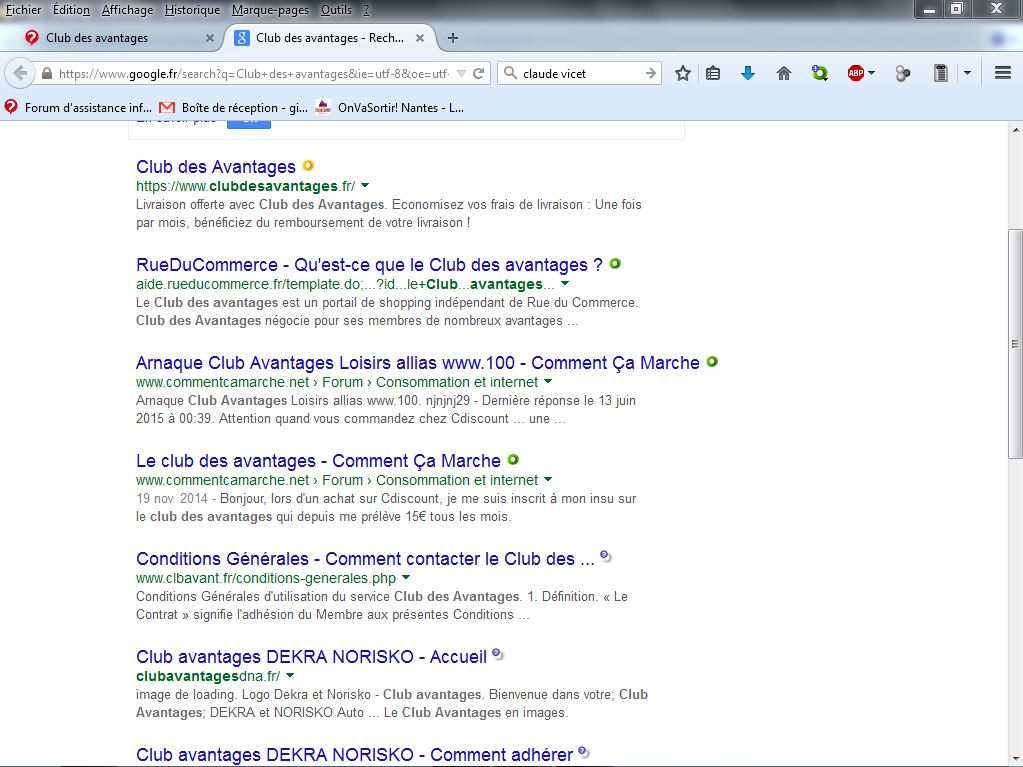Select the 'Club des avantages - Rech...' tab
Screen dimensions: 1023x767
(329, 38)
